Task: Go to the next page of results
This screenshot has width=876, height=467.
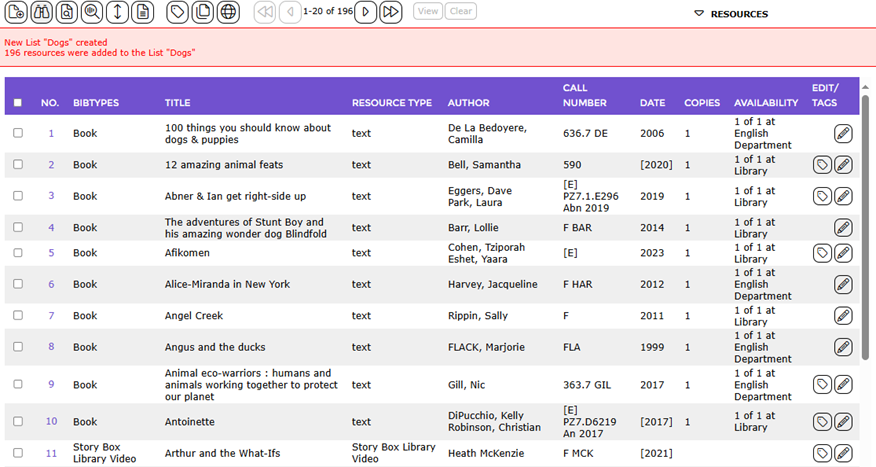Action: pyautogui.click(x=365, y=12)
